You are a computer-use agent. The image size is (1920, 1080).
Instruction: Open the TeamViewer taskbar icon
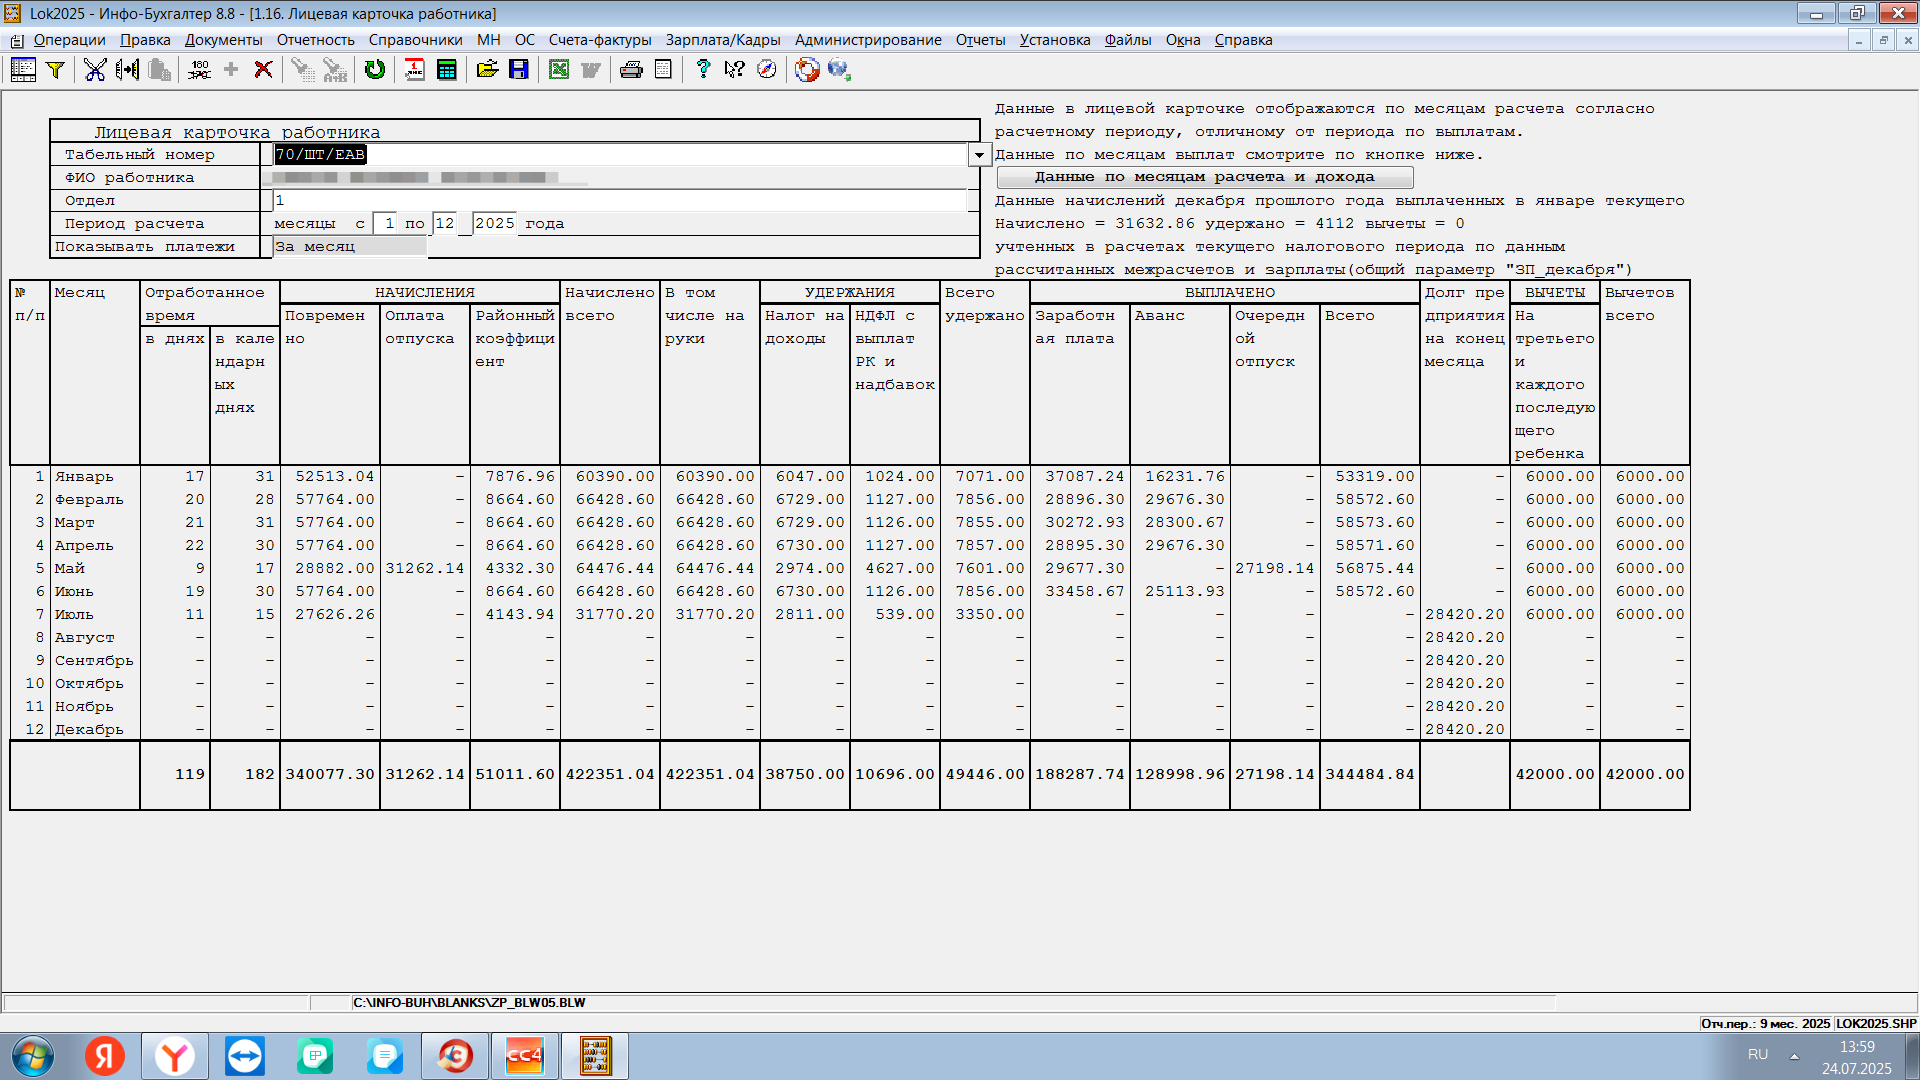pyautogui.click(x=245, y=1056)
